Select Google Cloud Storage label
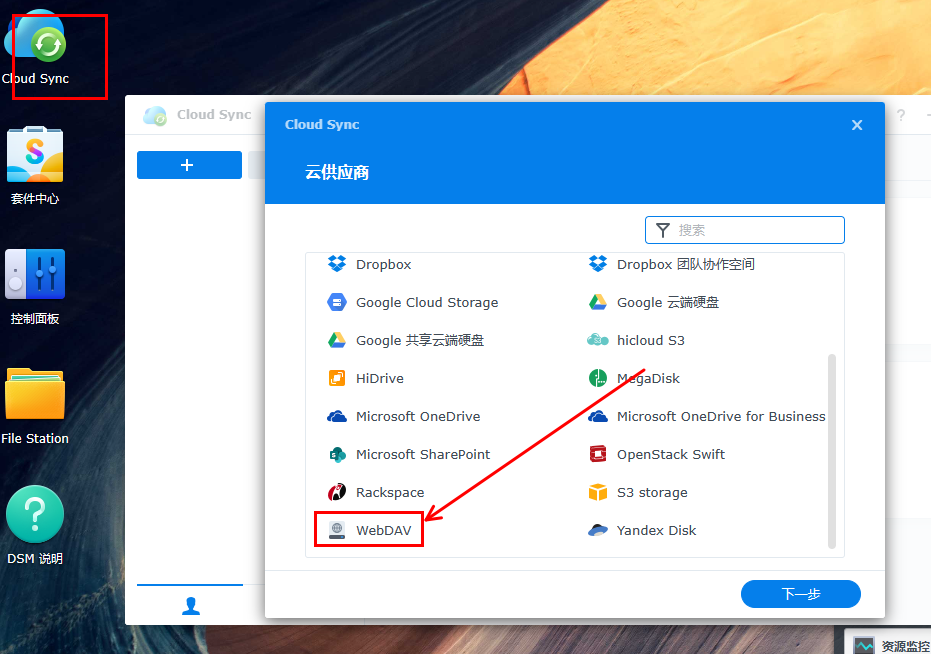 pyautogui.click(x=427, y=302)
